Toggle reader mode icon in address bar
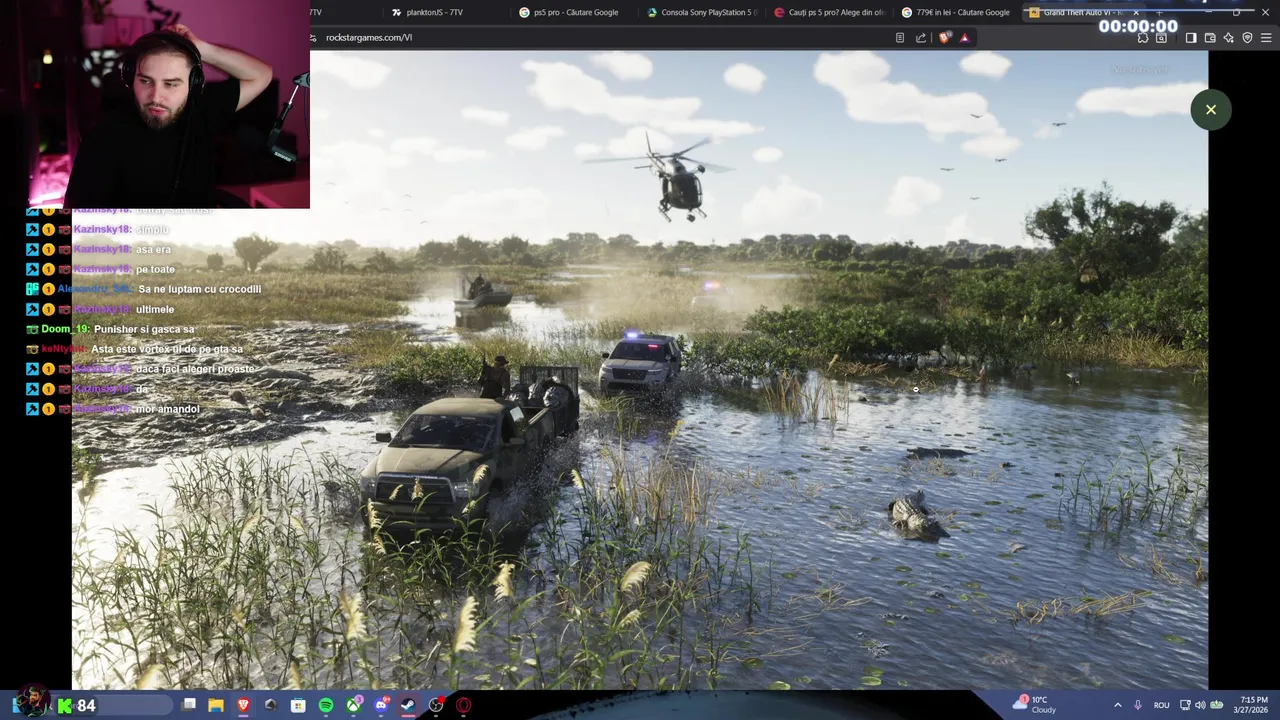 click(900, 38)
